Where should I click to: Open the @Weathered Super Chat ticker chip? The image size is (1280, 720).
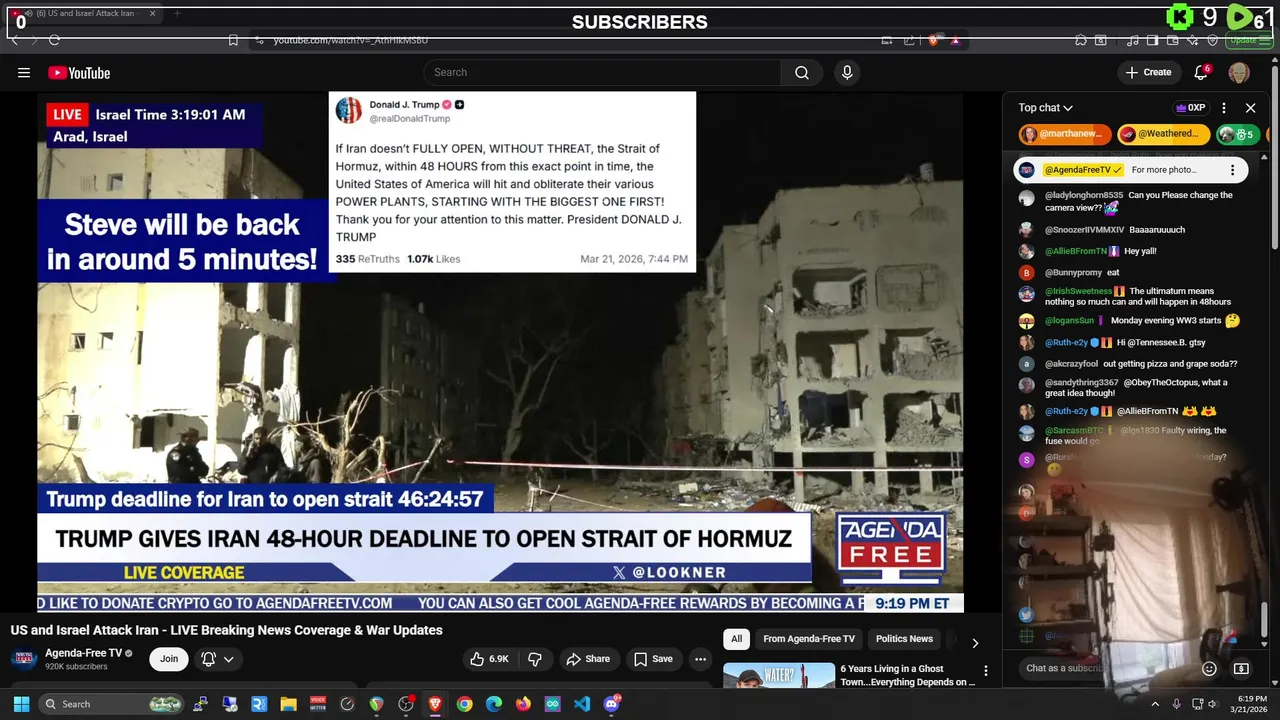click(x=1163, y=134)
